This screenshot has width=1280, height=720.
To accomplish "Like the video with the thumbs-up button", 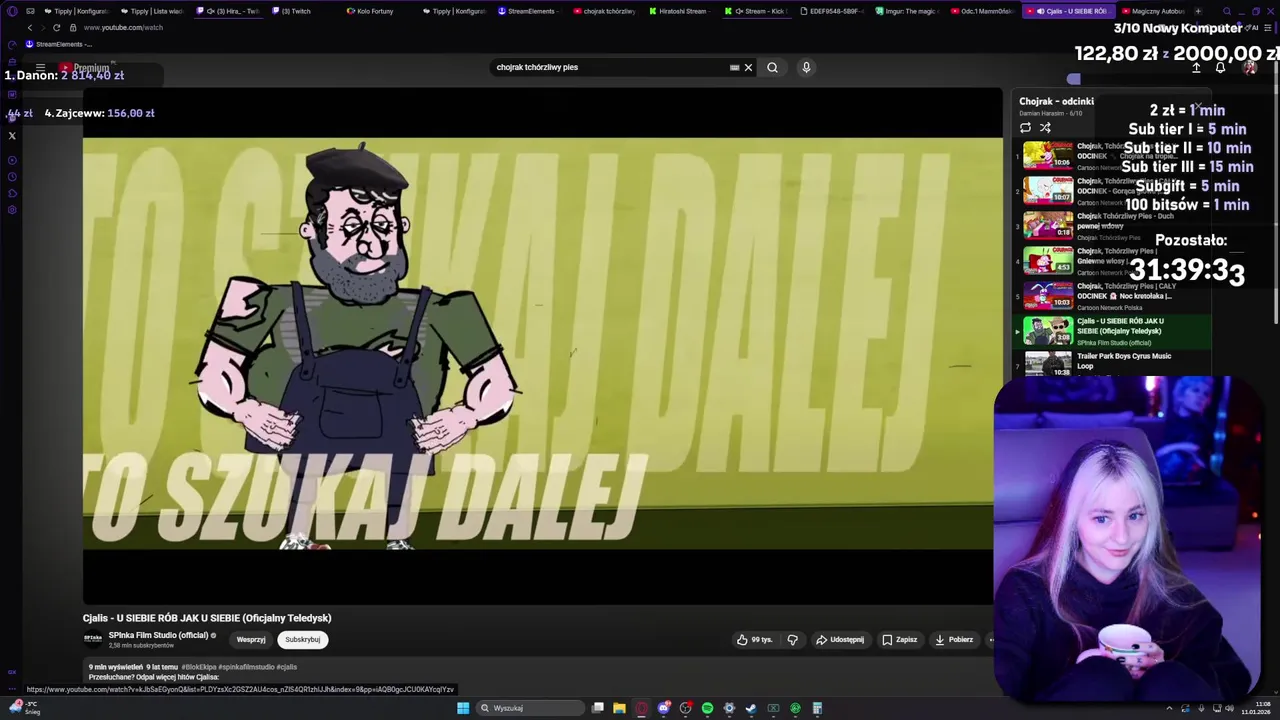I will 755,640.
